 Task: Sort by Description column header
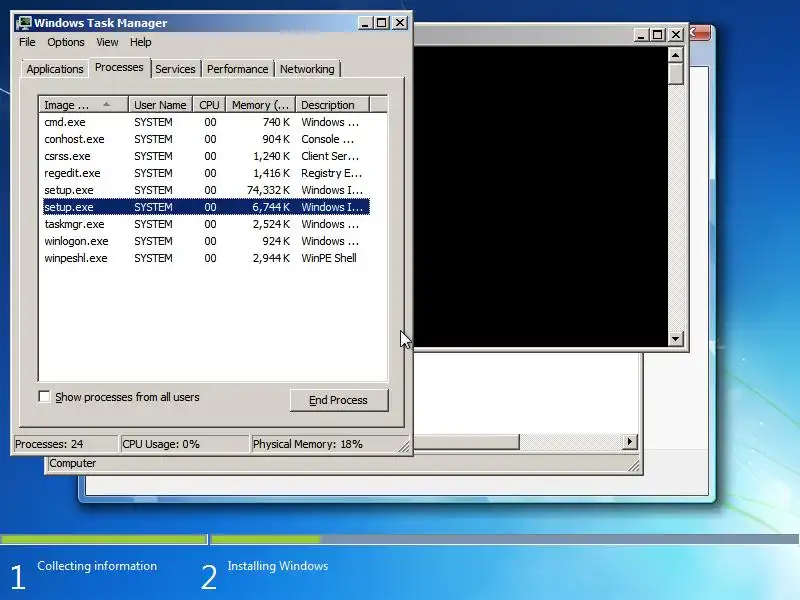point(332,105)
